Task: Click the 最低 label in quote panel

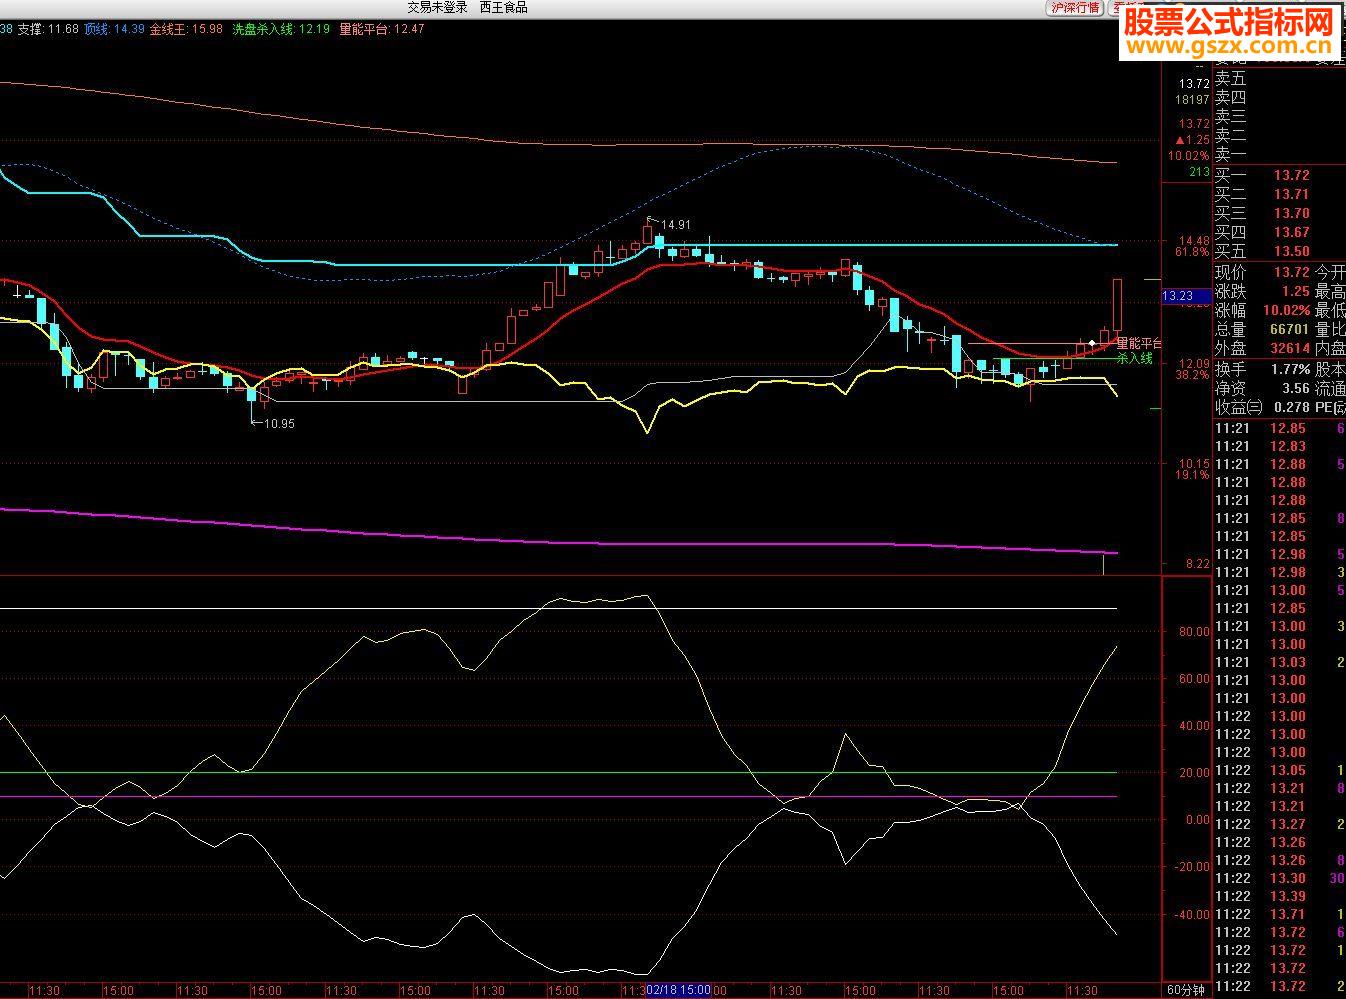Action: coord(1330,310)
